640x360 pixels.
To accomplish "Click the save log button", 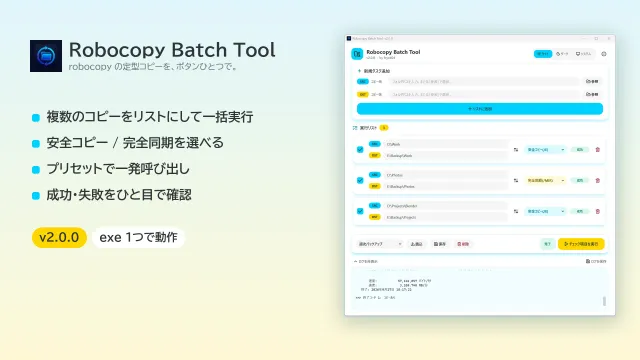I will (x=596, y=261).
